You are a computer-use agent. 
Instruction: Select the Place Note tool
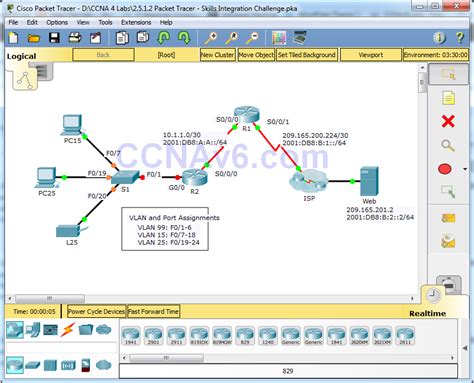click(448, 98)
